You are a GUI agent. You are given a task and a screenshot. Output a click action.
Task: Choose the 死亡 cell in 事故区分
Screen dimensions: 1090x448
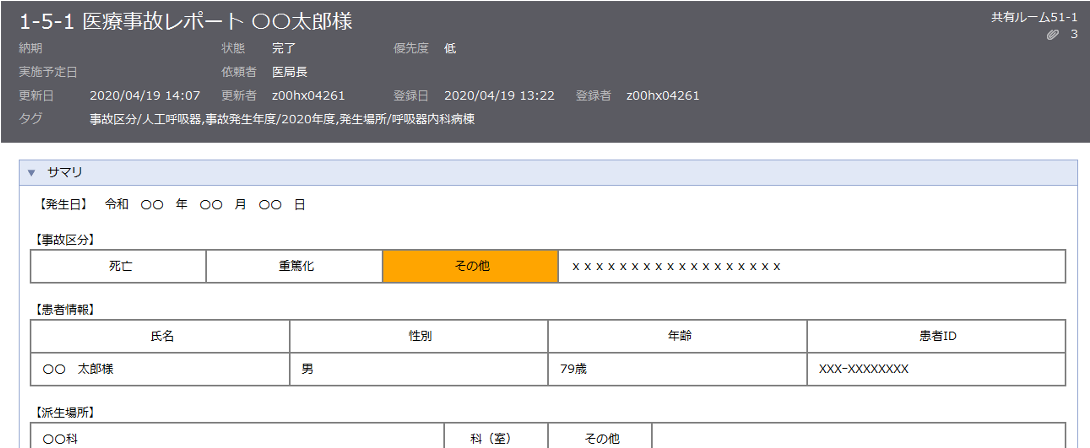point(120,267)
